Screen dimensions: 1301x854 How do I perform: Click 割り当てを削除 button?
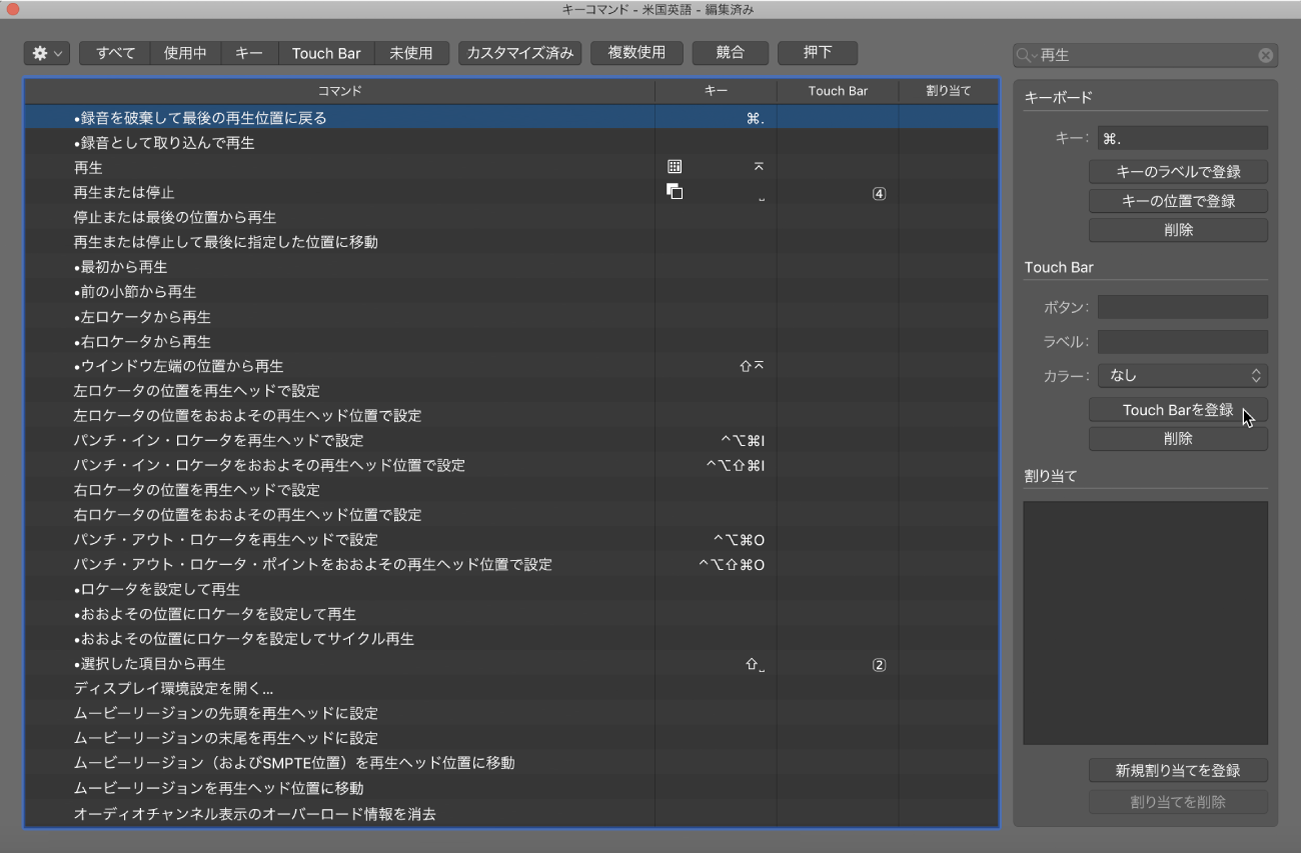click(x=1178, y=802)
